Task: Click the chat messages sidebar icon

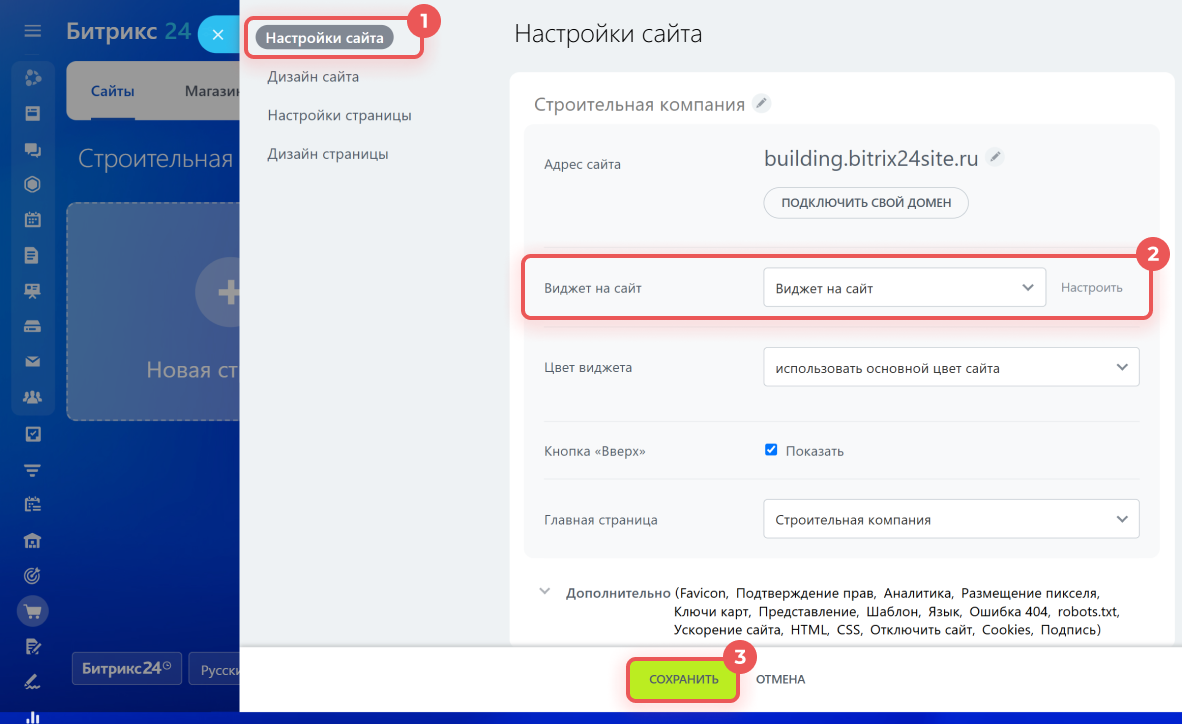Action: [x=33, y=149]
